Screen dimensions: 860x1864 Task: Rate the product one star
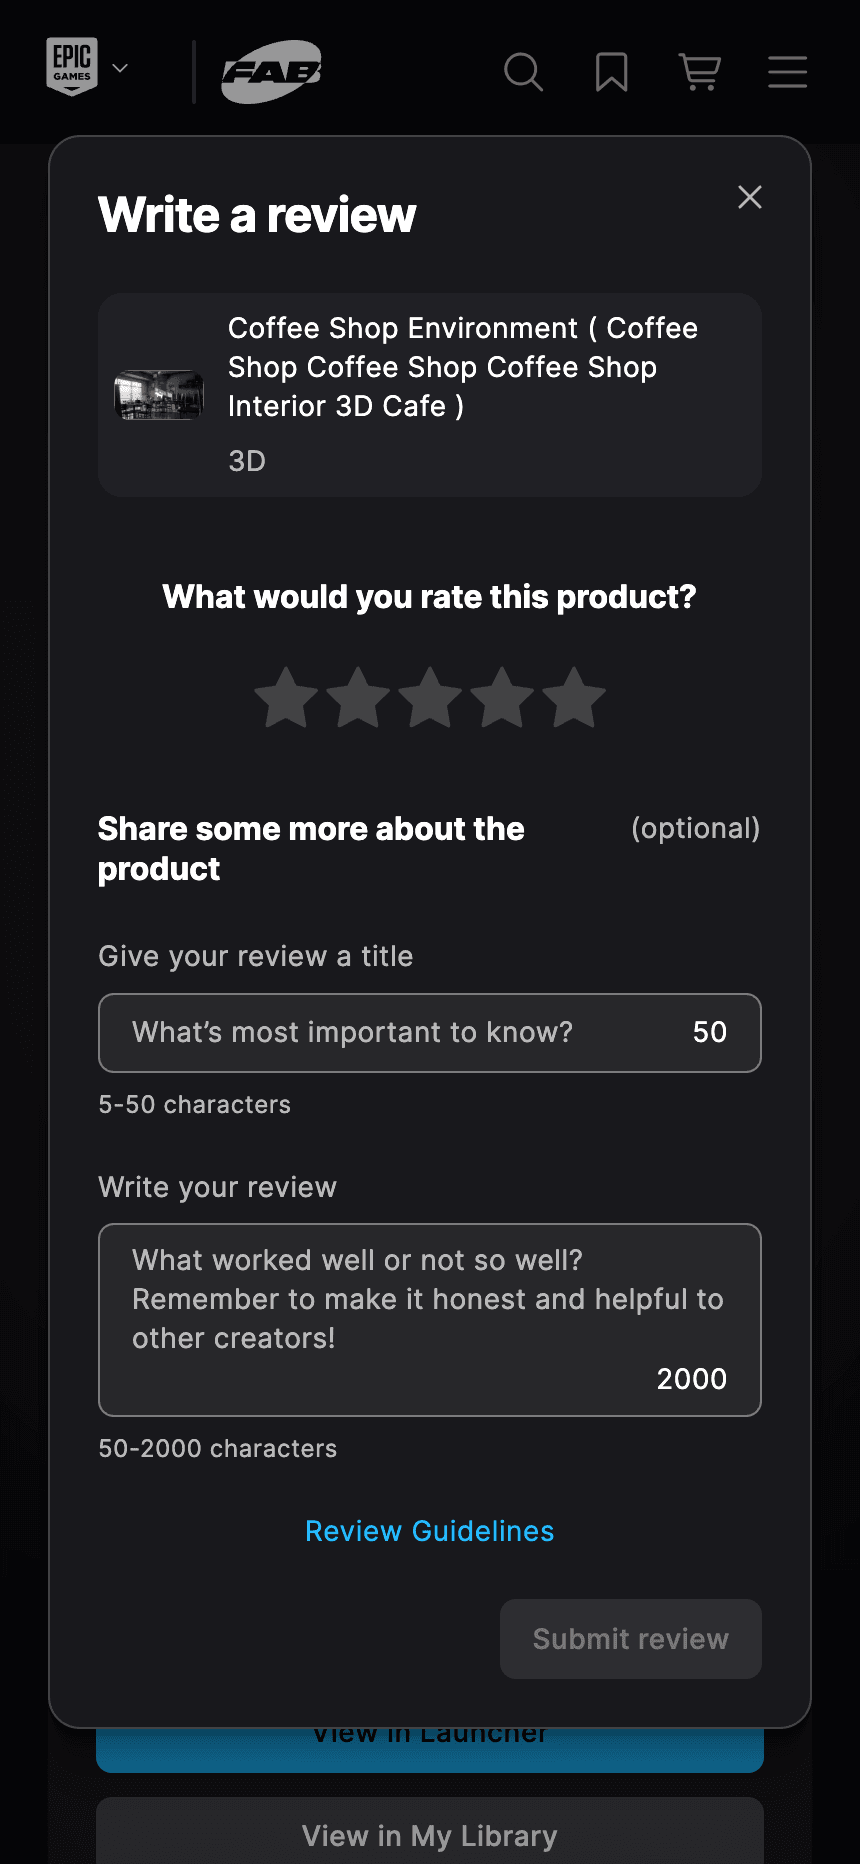coord(286,697)
